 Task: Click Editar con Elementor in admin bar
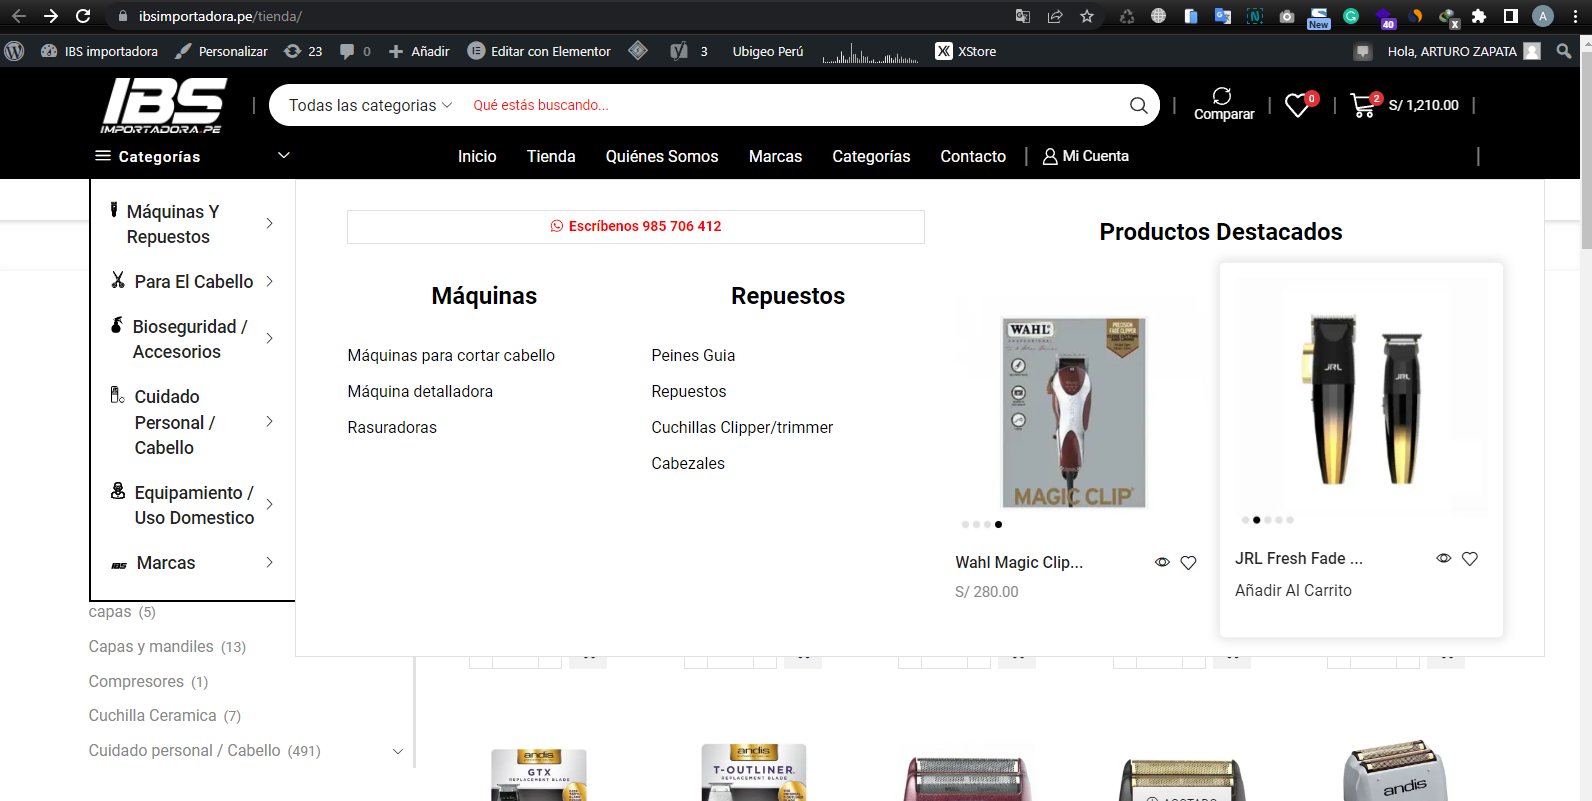(539, 51)
